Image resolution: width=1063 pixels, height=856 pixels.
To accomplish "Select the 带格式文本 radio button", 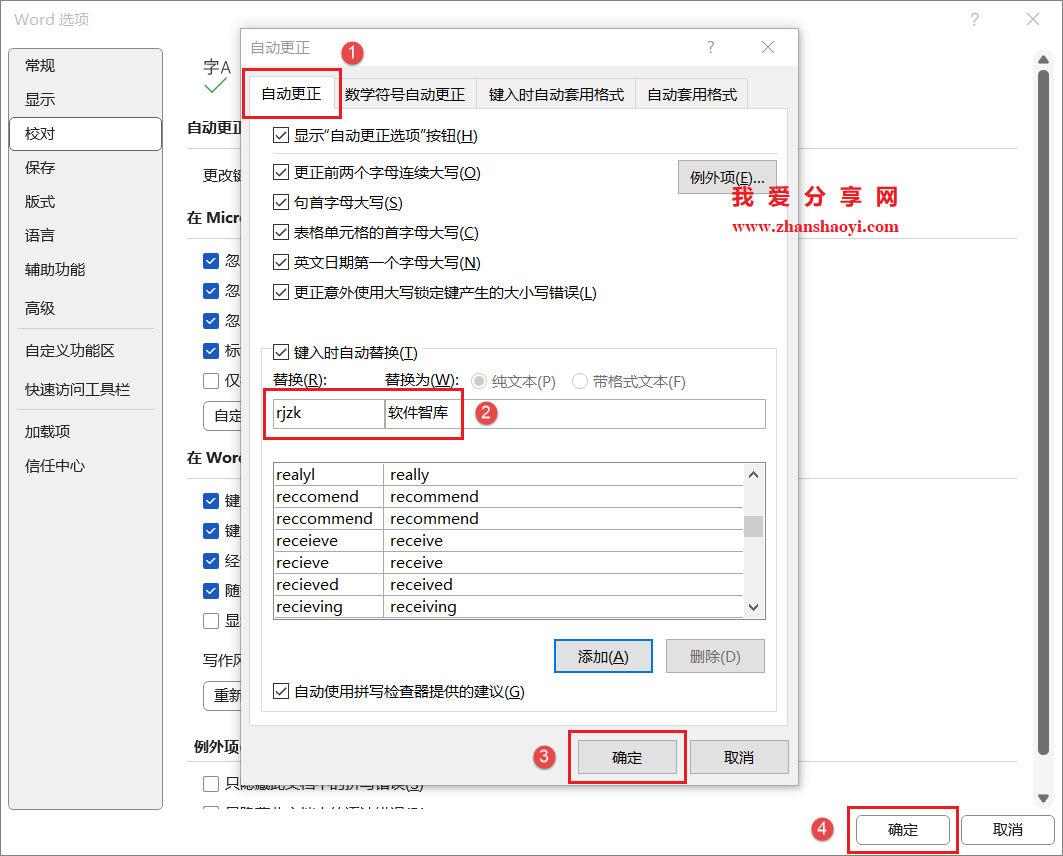I will pos(580,382).
